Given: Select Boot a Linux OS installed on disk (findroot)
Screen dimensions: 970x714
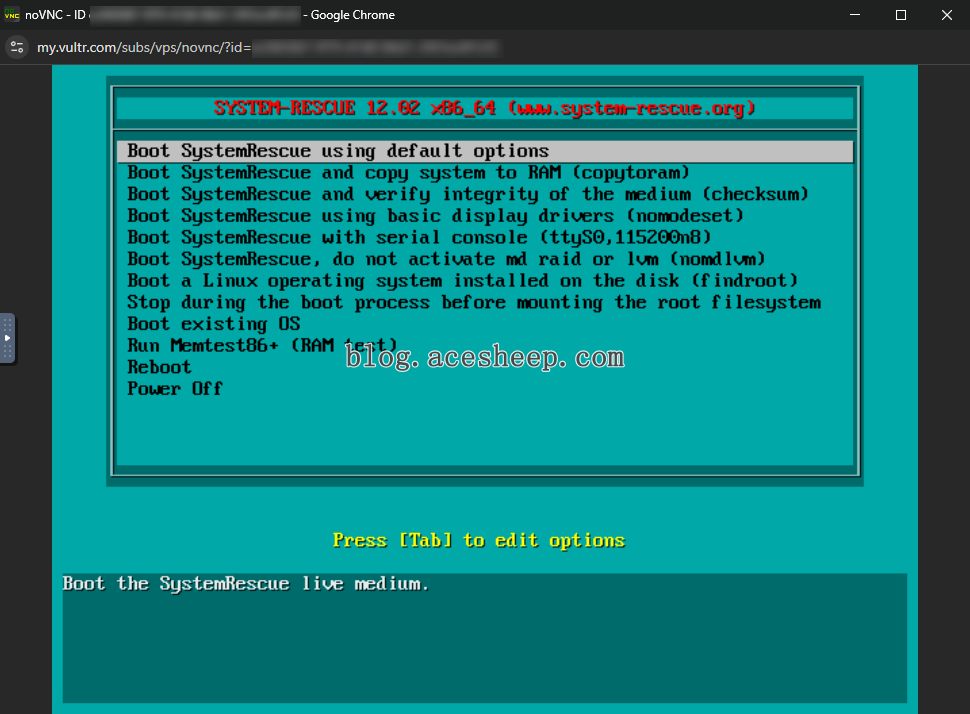Looking at the screenshot, I should point(463,281).
